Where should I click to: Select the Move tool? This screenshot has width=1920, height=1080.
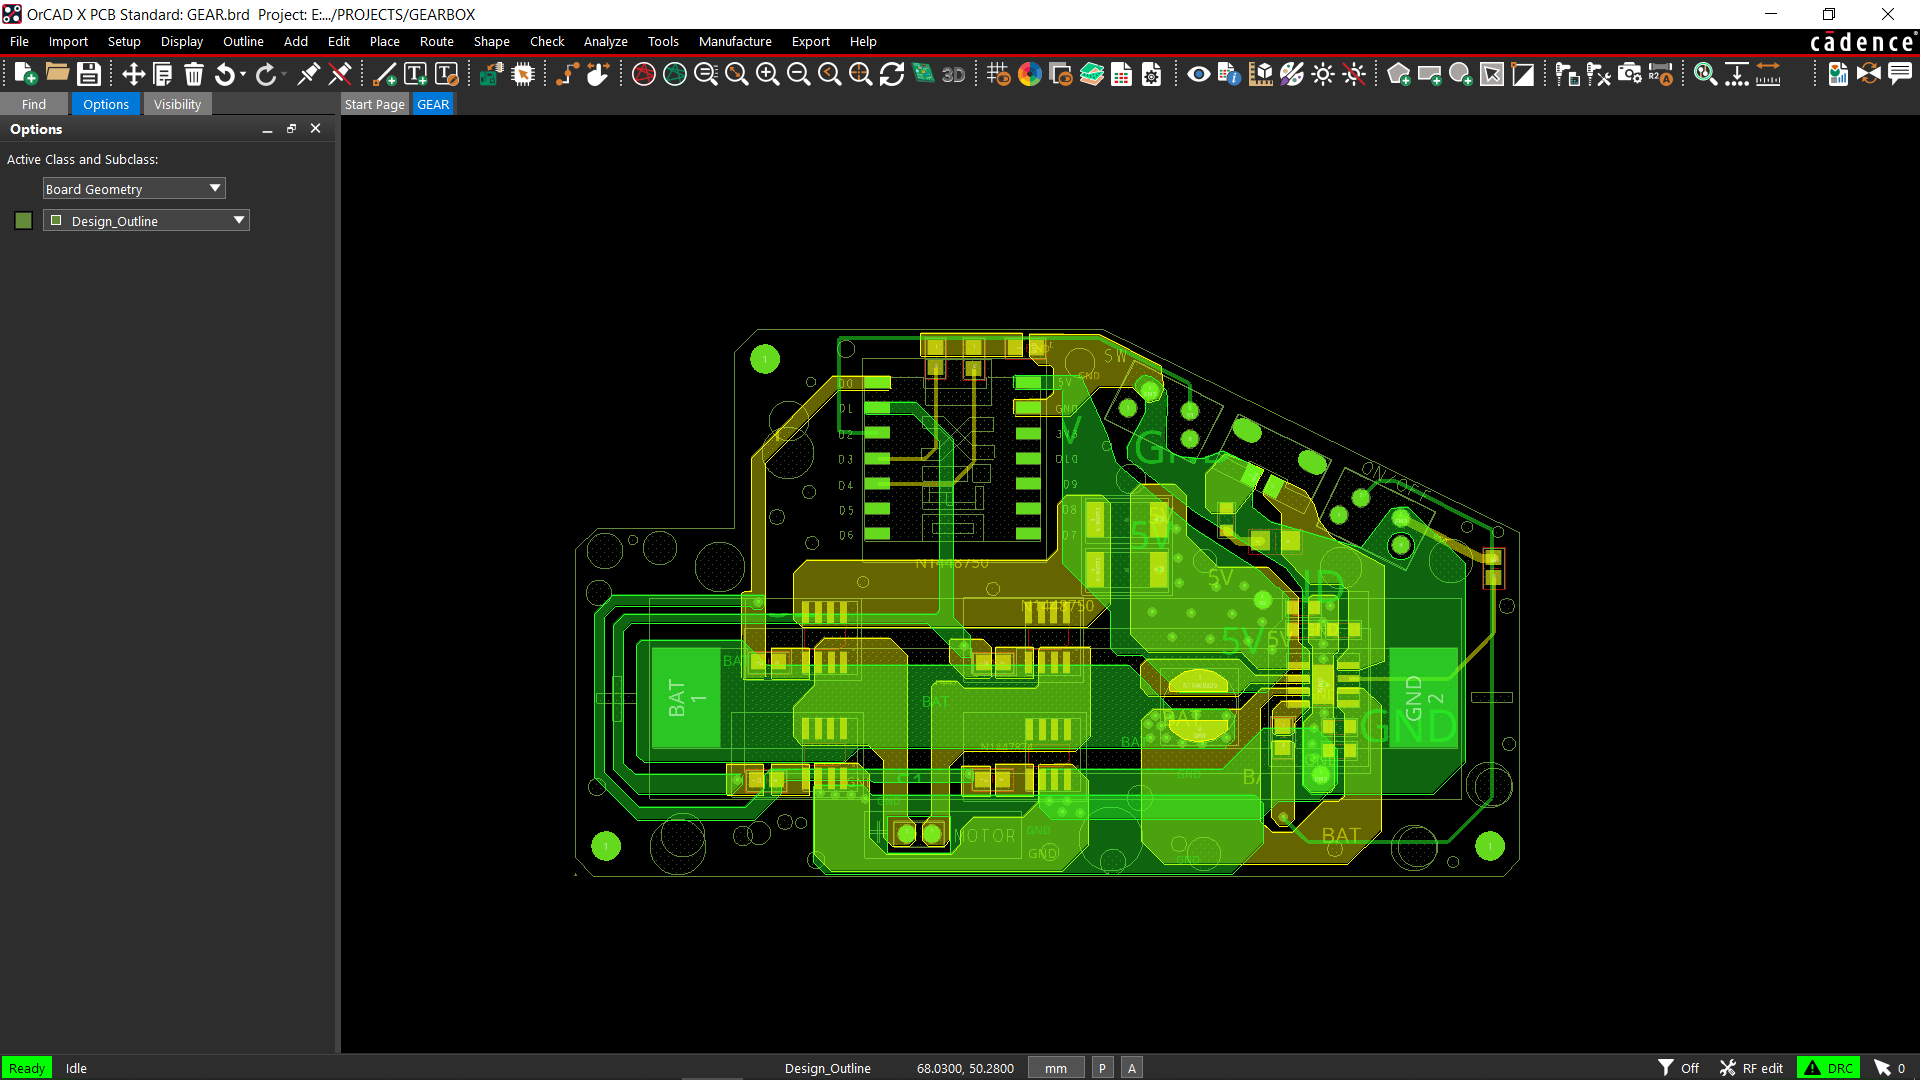click(x=133, y=74)
